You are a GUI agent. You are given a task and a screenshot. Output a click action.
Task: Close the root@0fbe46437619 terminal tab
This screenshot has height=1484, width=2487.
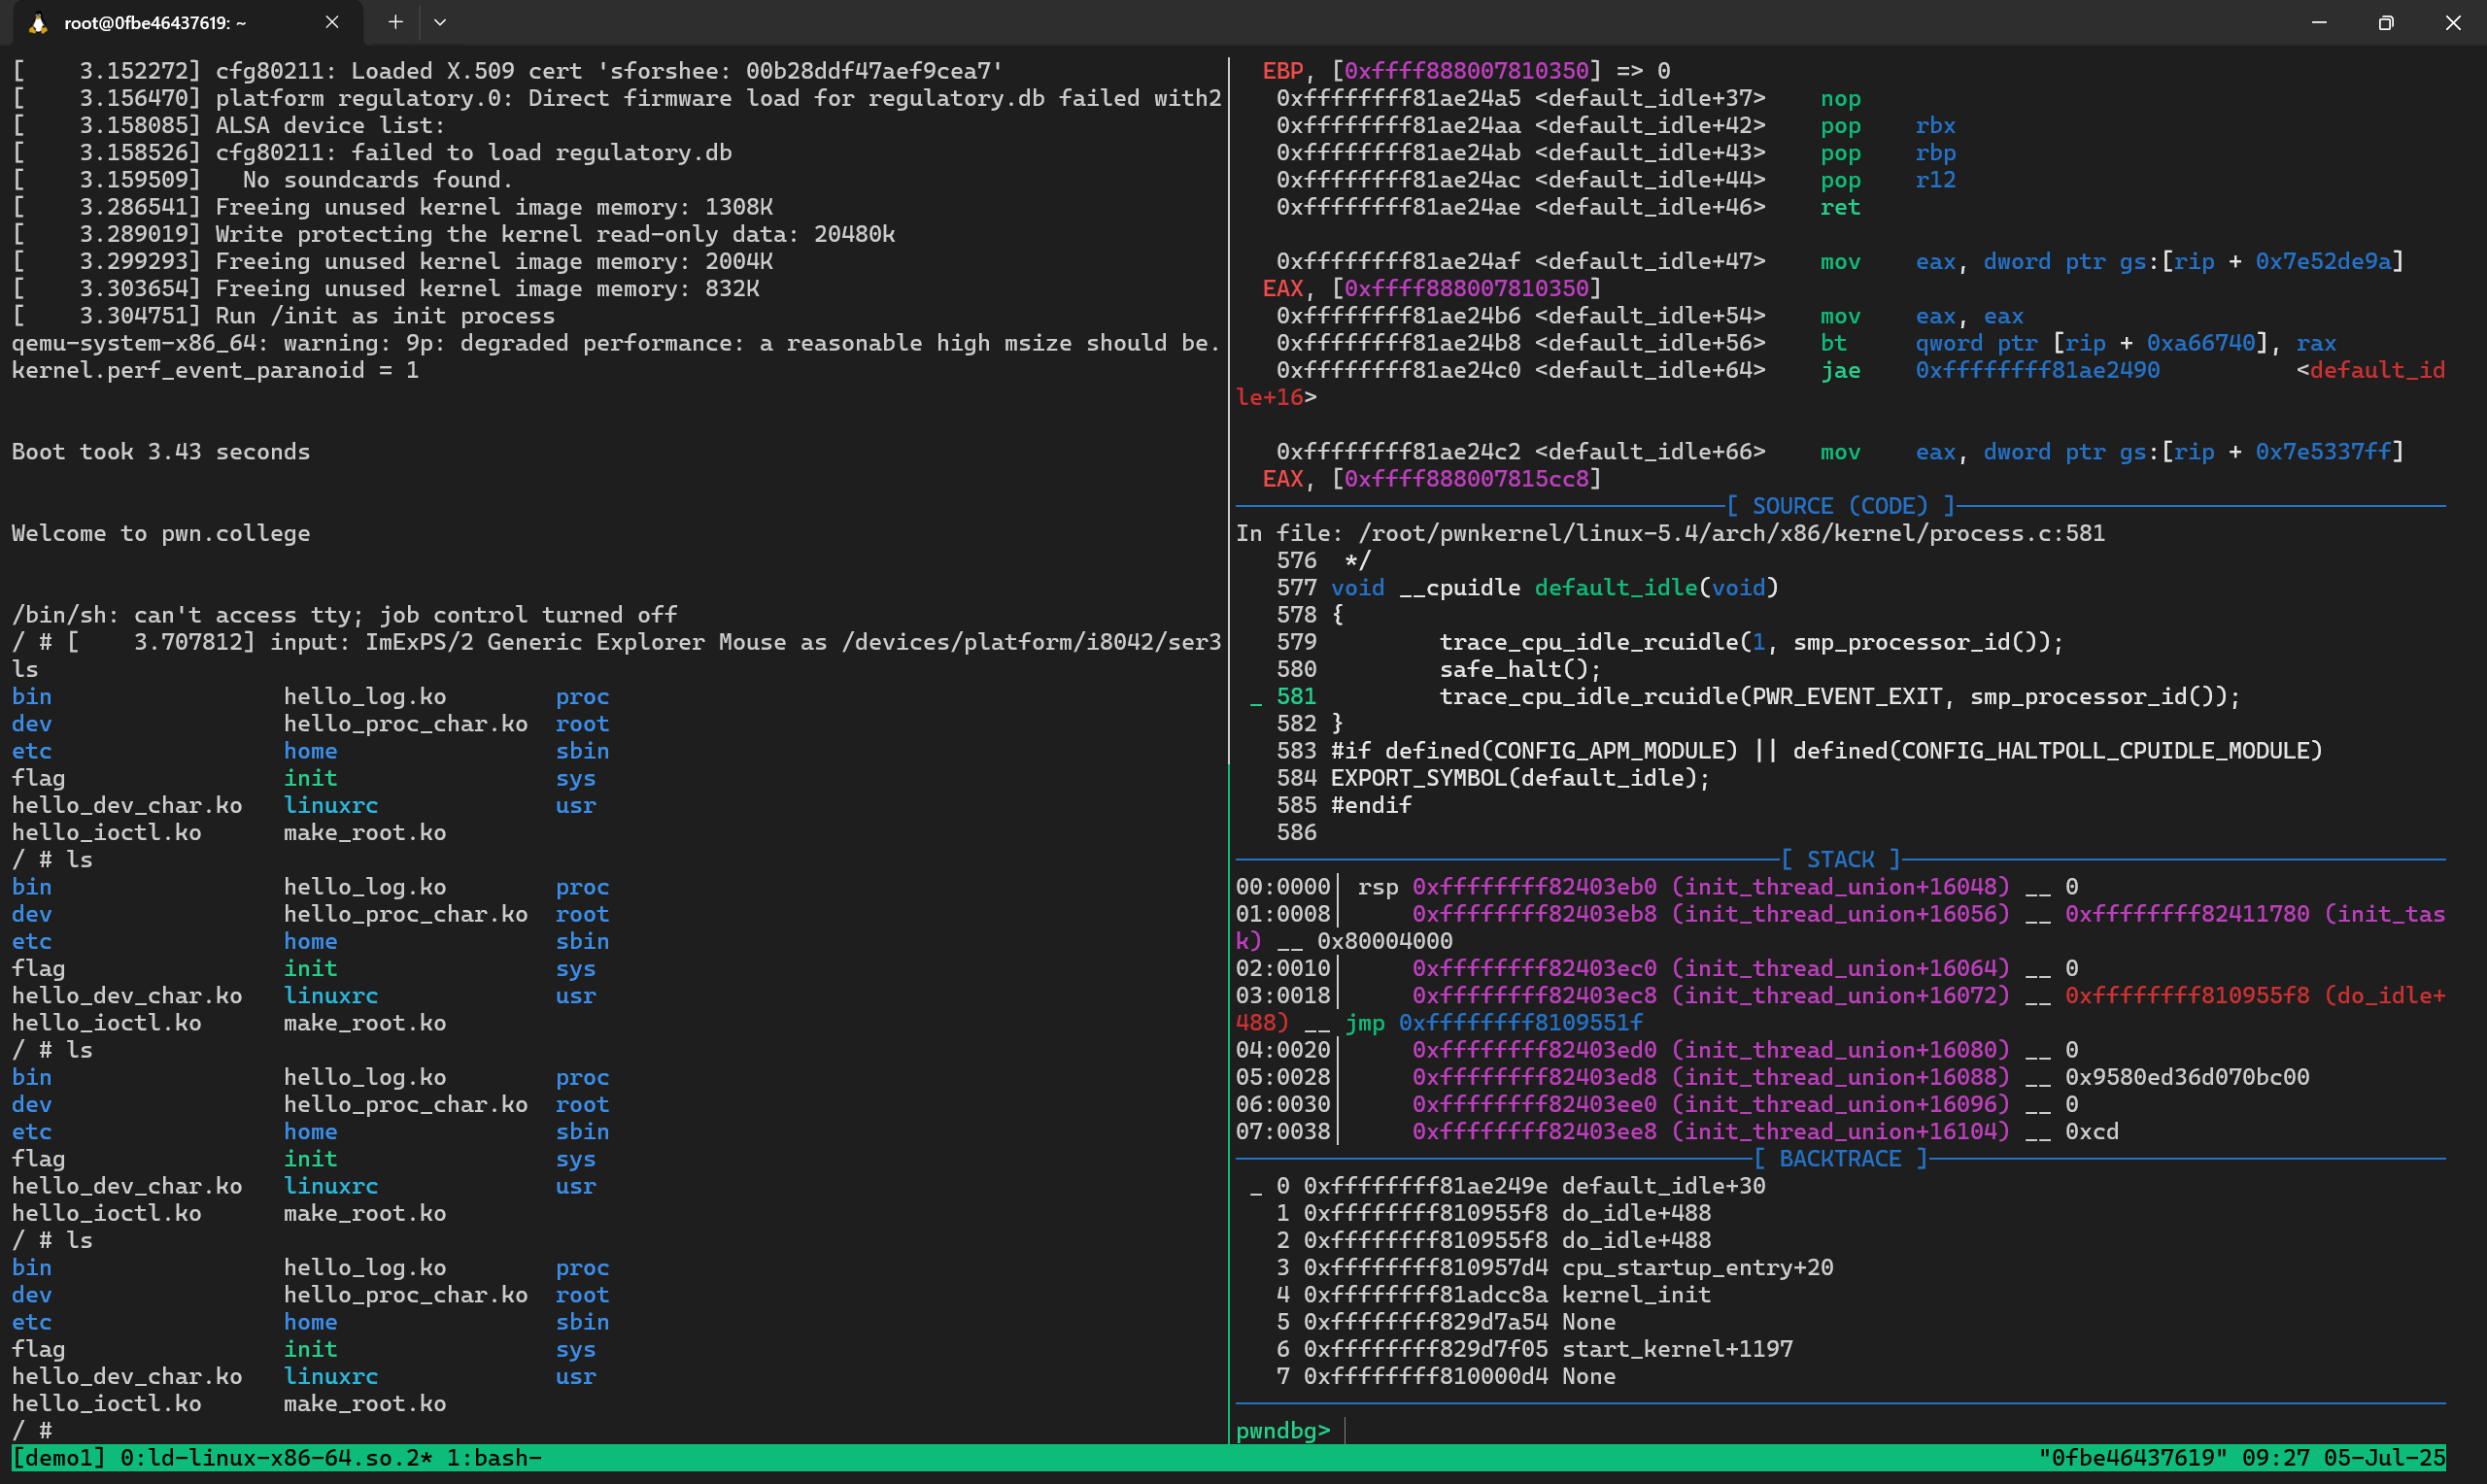332,22
